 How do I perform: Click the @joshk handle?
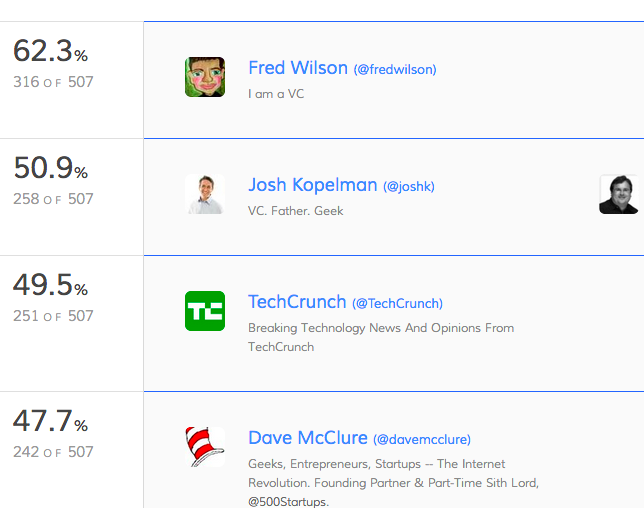click(409, 186)
